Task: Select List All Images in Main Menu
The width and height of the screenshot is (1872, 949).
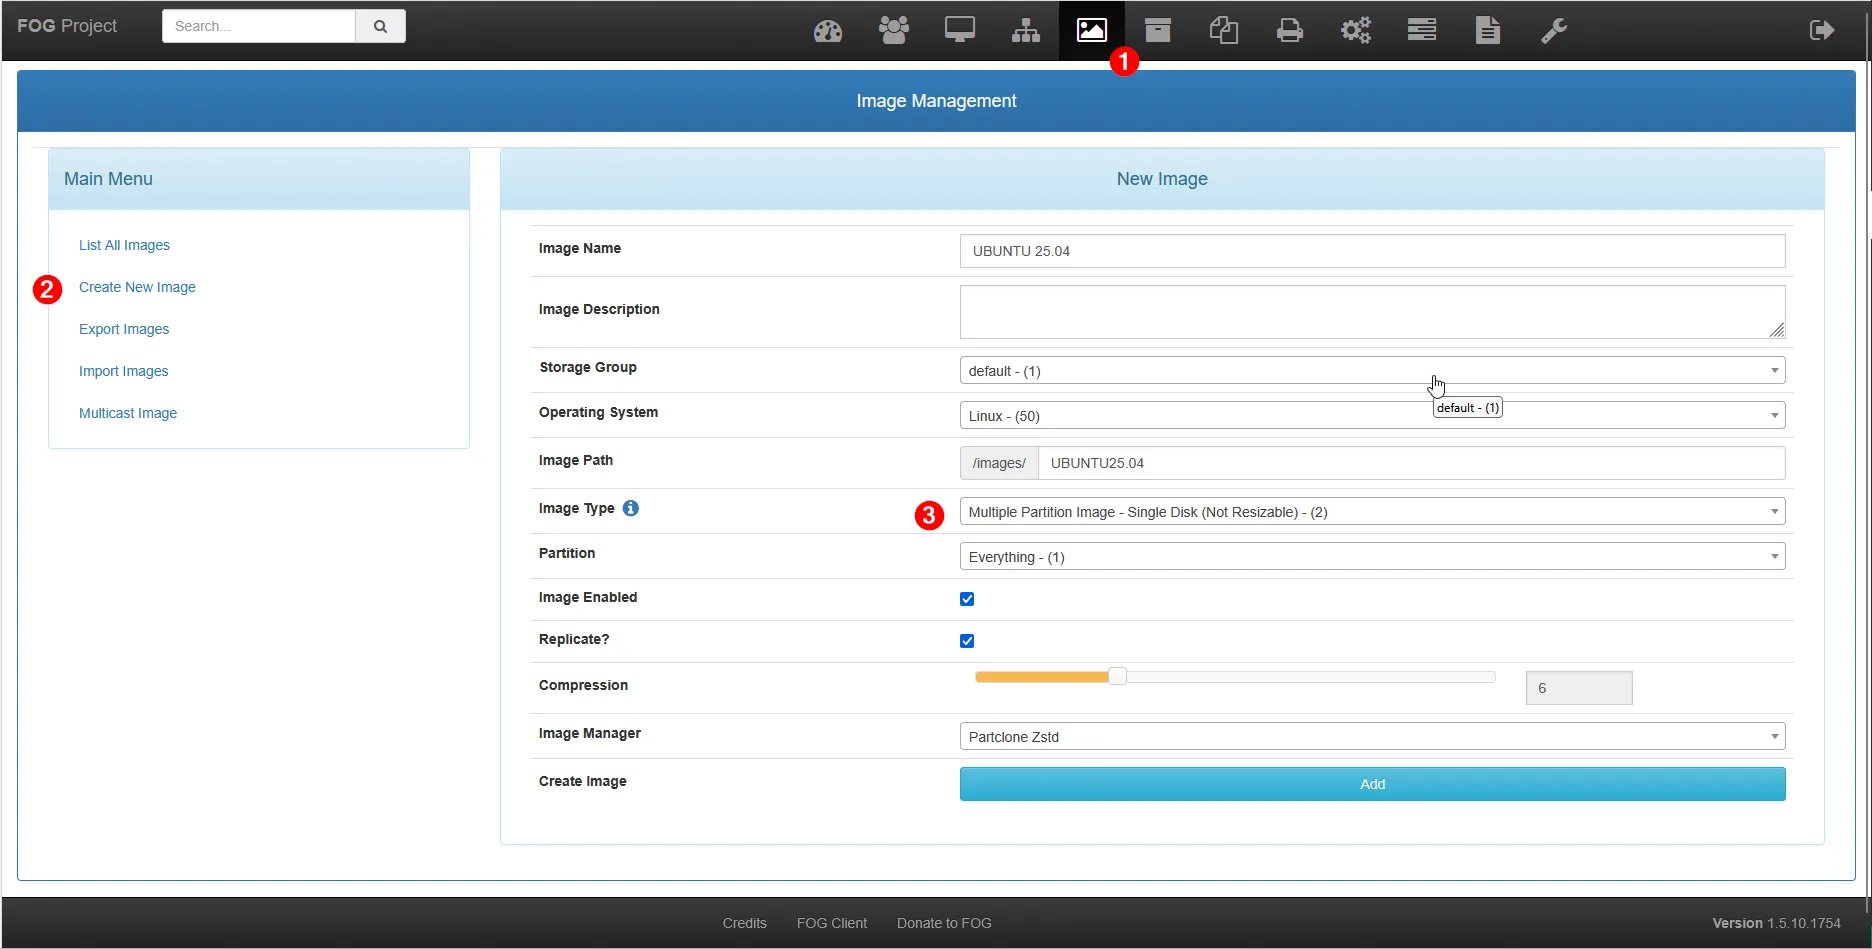Action: click(x=124, y=245)
